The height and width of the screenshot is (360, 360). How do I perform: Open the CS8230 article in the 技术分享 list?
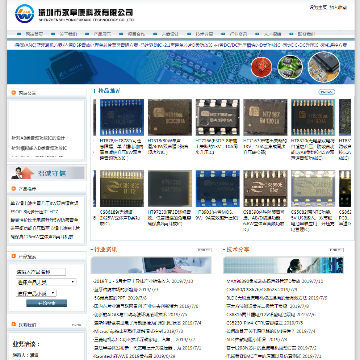pyautogui.click(x=264, y=323)
